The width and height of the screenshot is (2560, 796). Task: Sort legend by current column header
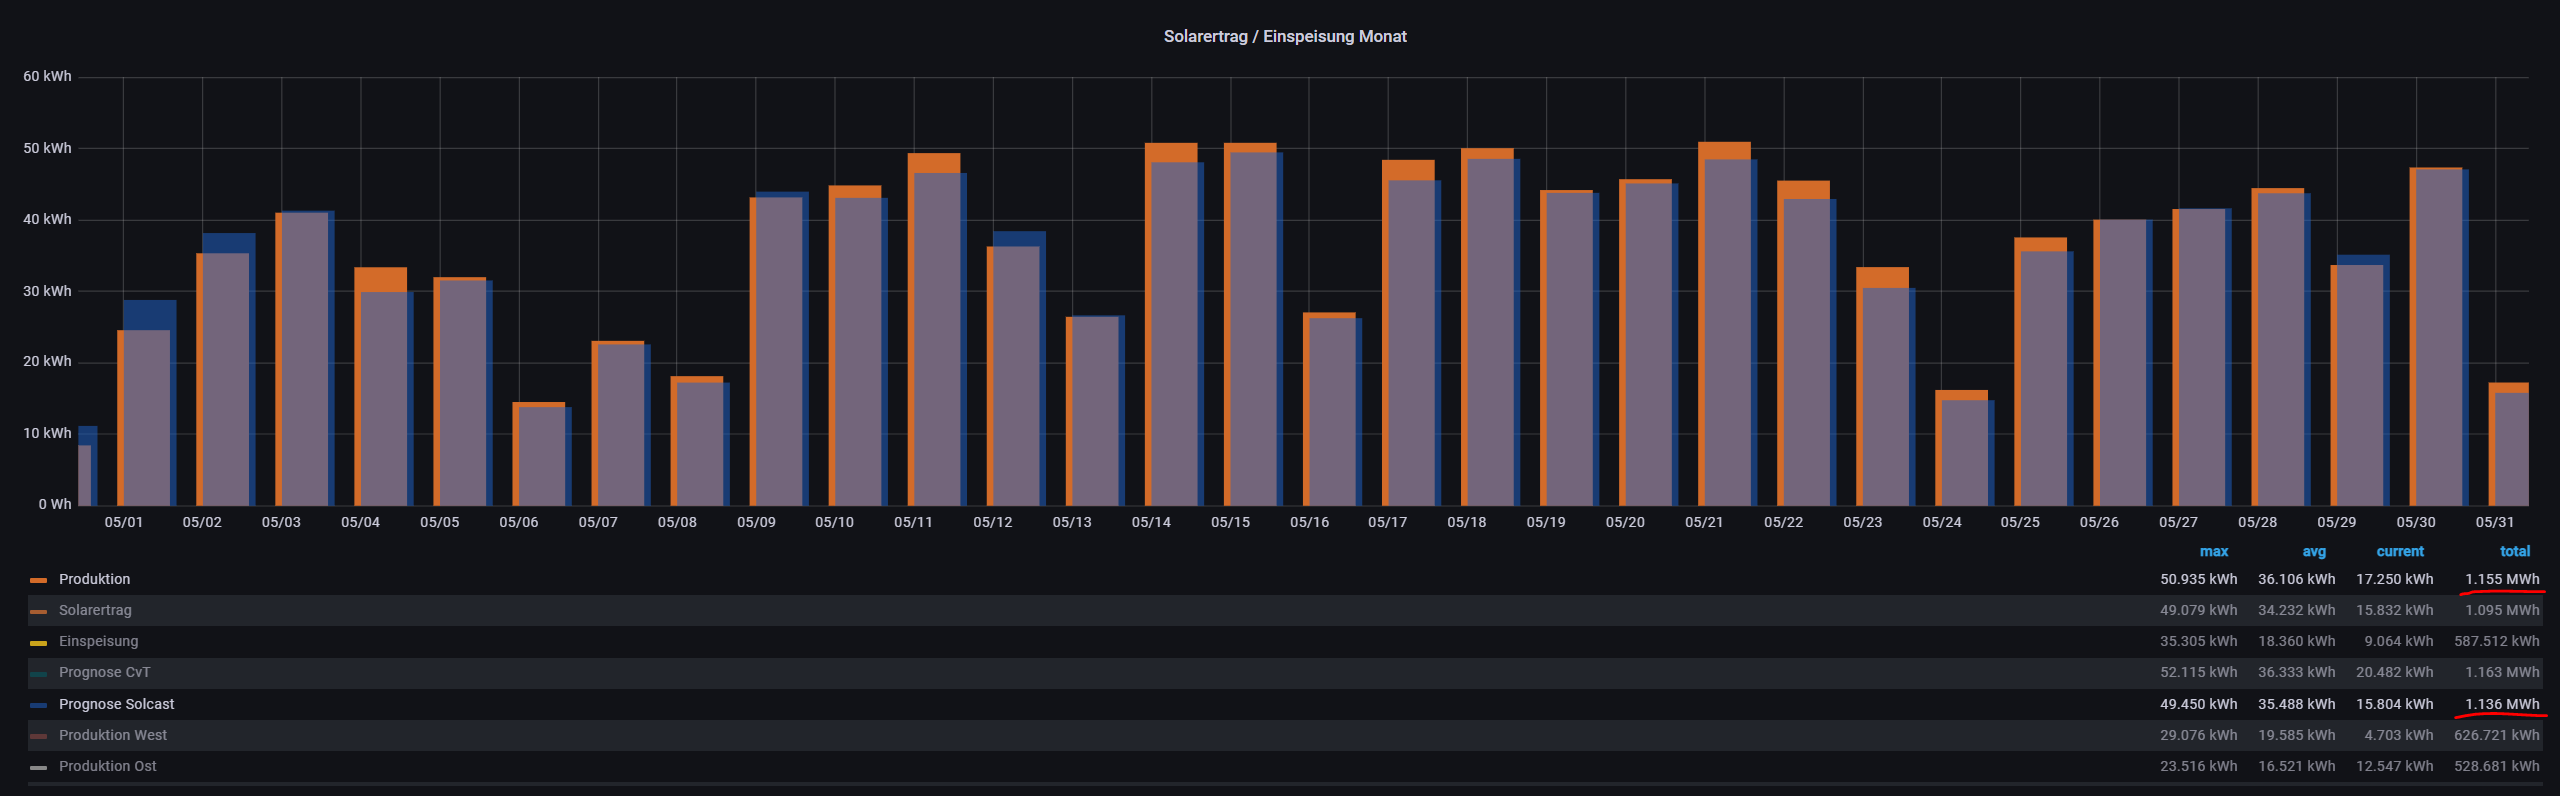tap(2399, 551)
